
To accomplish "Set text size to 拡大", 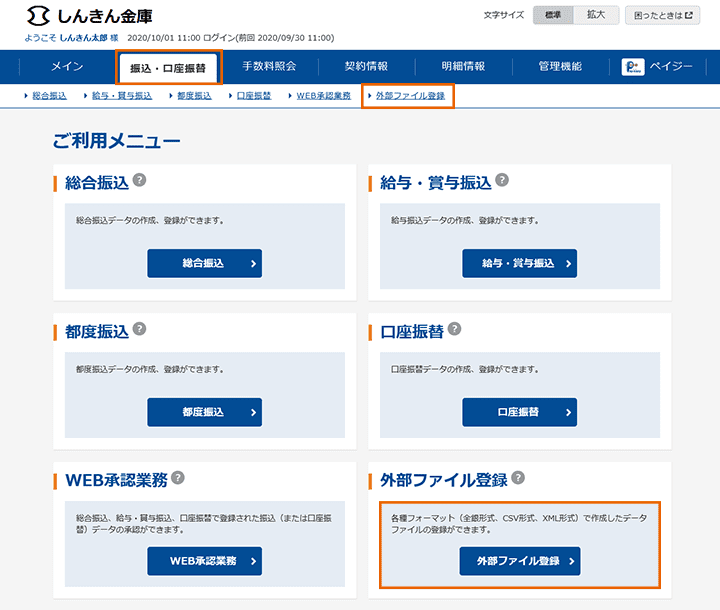I will click(596, 15).
